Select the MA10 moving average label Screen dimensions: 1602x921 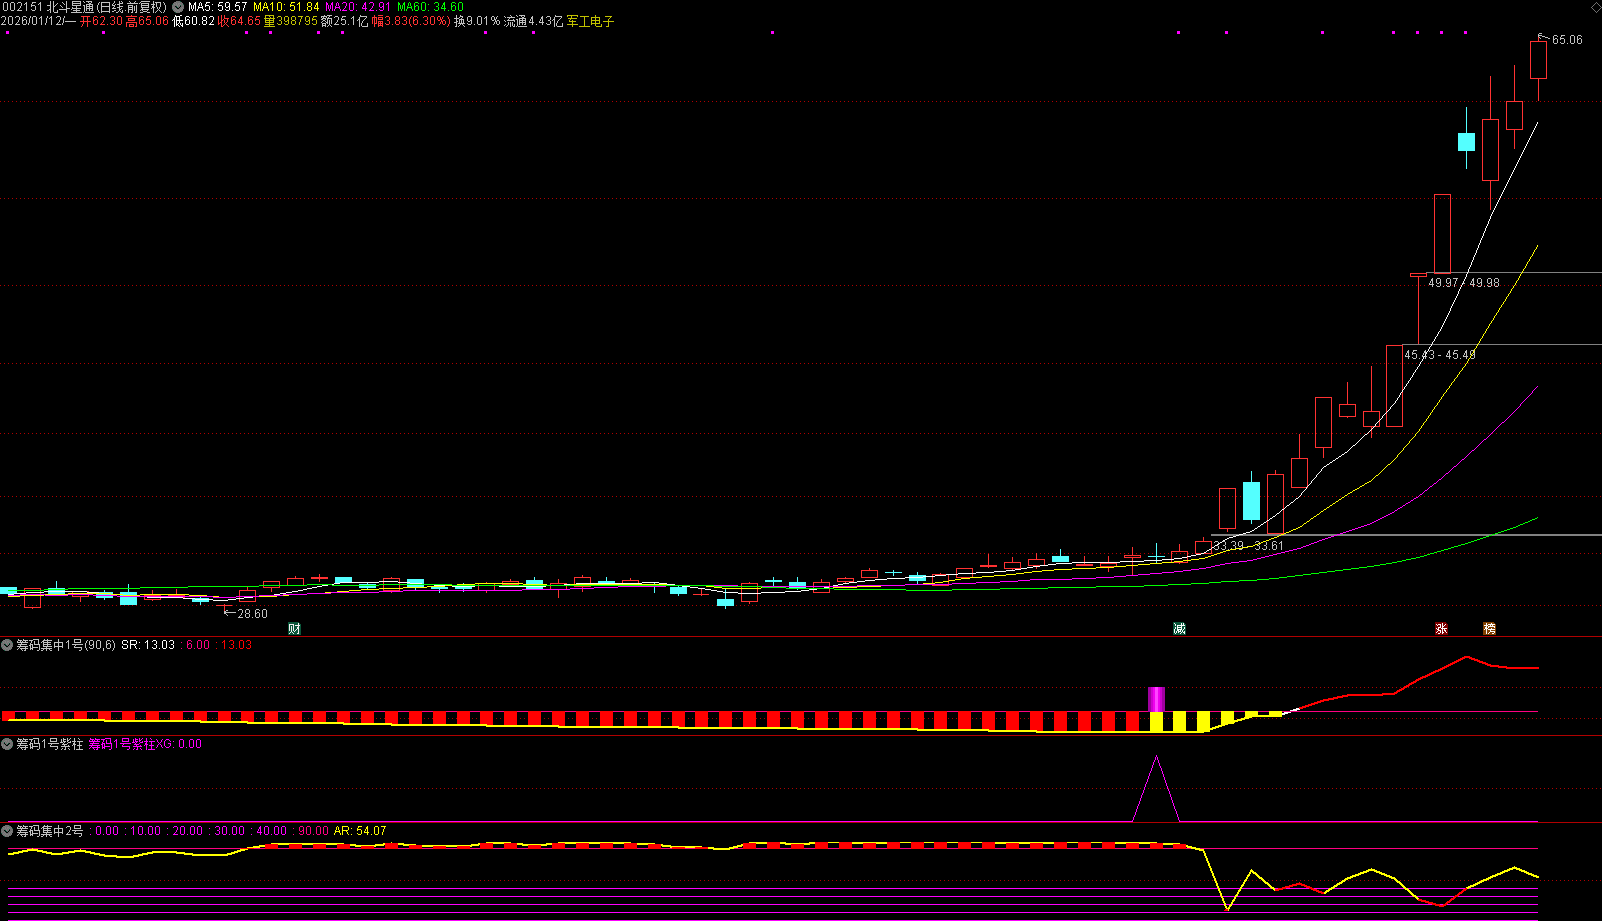click(286, 7)
